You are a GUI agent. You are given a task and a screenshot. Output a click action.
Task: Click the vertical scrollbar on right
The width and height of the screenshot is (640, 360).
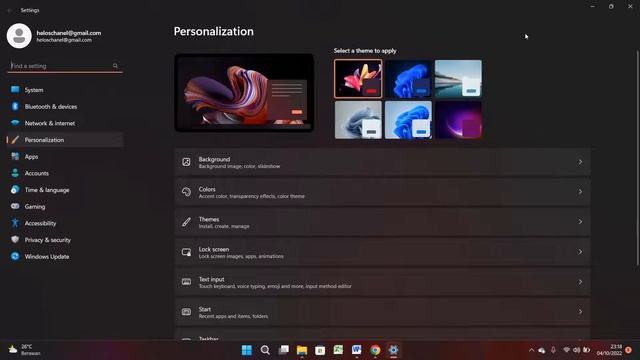pos(637,158)
